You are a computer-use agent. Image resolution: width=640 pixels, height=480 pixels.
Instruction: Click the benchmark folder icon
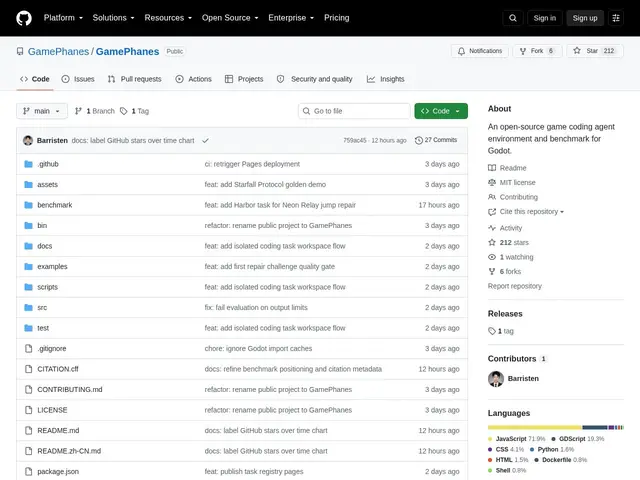coord(28,205)
